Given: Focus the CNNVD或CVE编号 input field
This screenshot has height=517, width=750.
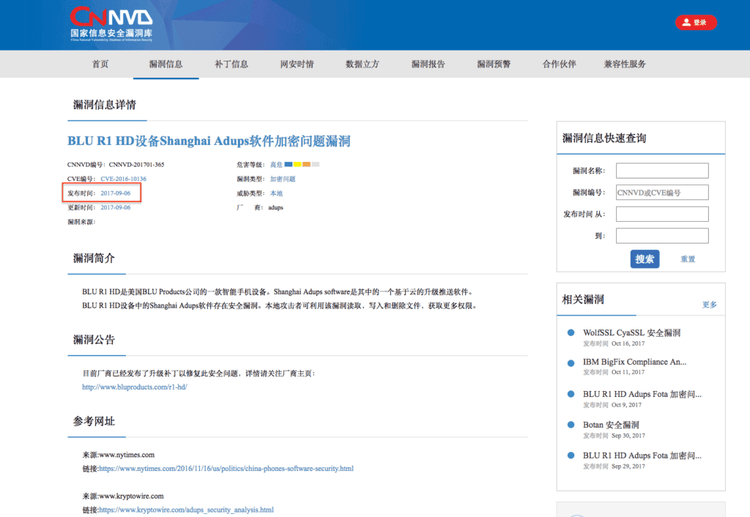Looking at the screenshot, I should pyautogui.click(x=662, y=192).
